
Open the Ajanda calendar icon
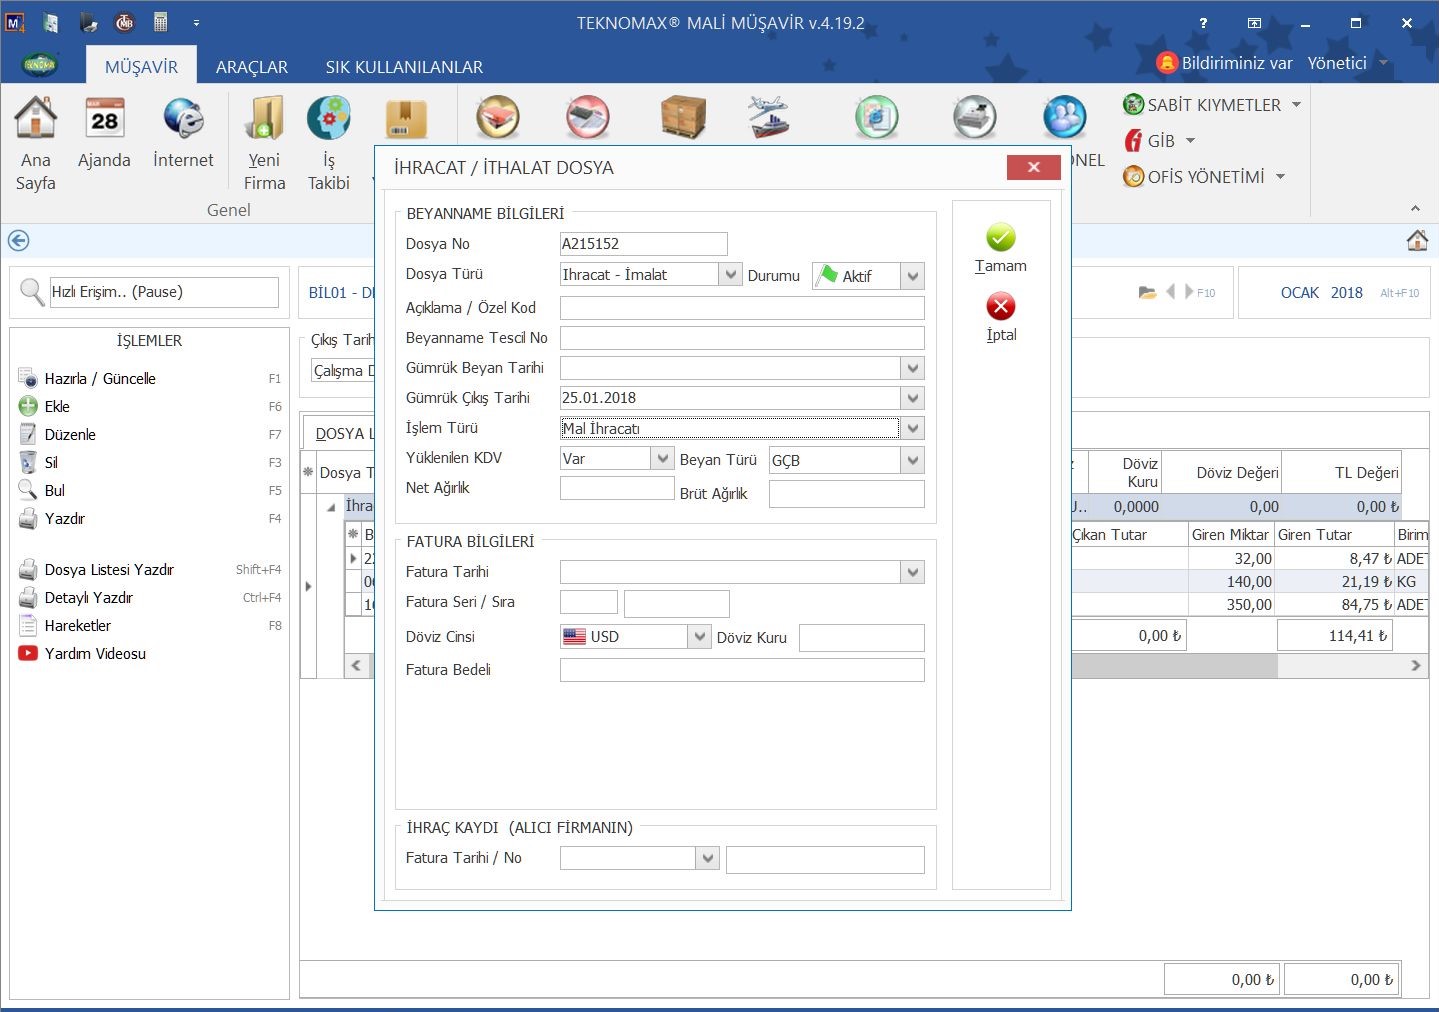pyautogui.click(x=104, y=119)
